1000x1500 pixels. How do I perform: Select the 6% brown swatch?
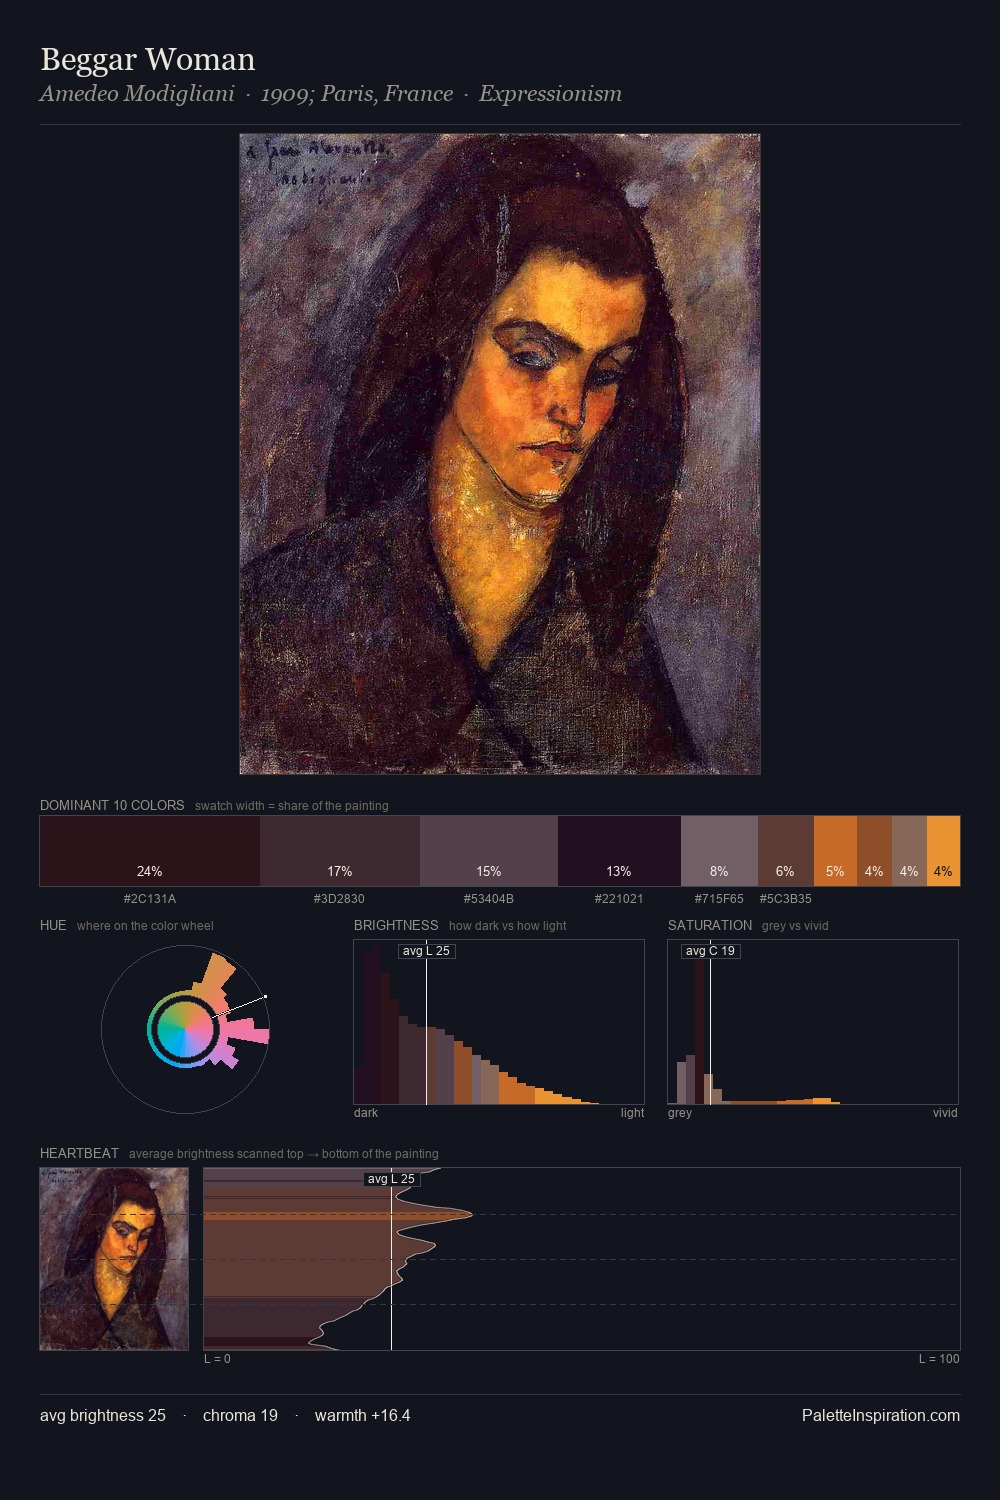[x=786, y=851]
